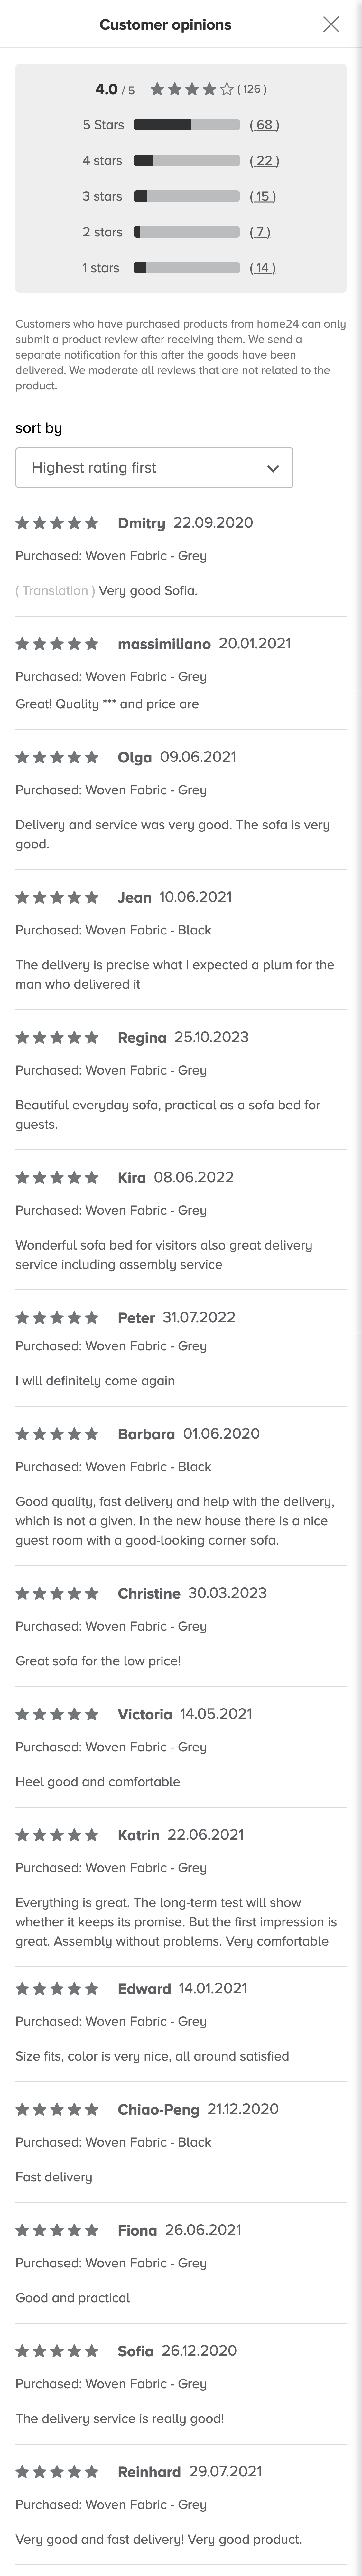This screenshot has width=362, height=2576.
Task: Filter reviews by 5 stars count (68)
Action: [x=264, y=125]
